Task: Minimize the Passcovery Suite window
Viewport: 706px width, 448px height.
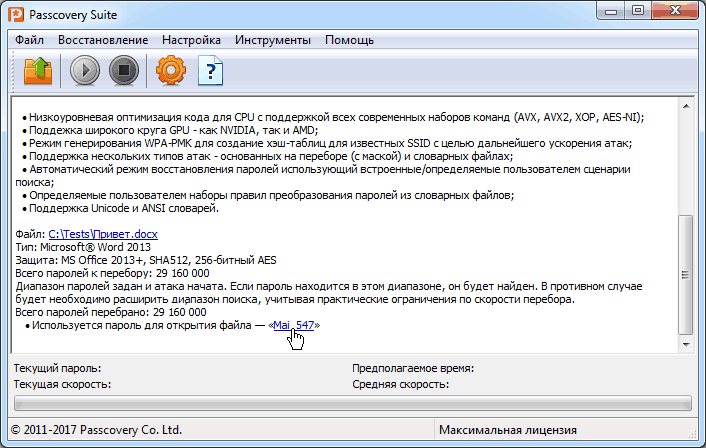Action: 611,11
